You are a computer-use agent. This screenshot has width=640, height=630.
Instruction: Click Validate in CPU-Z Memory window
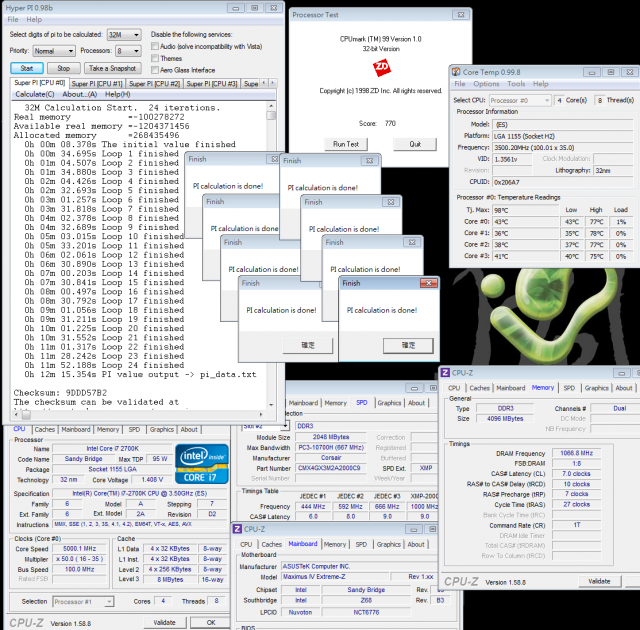click(599, 581)
